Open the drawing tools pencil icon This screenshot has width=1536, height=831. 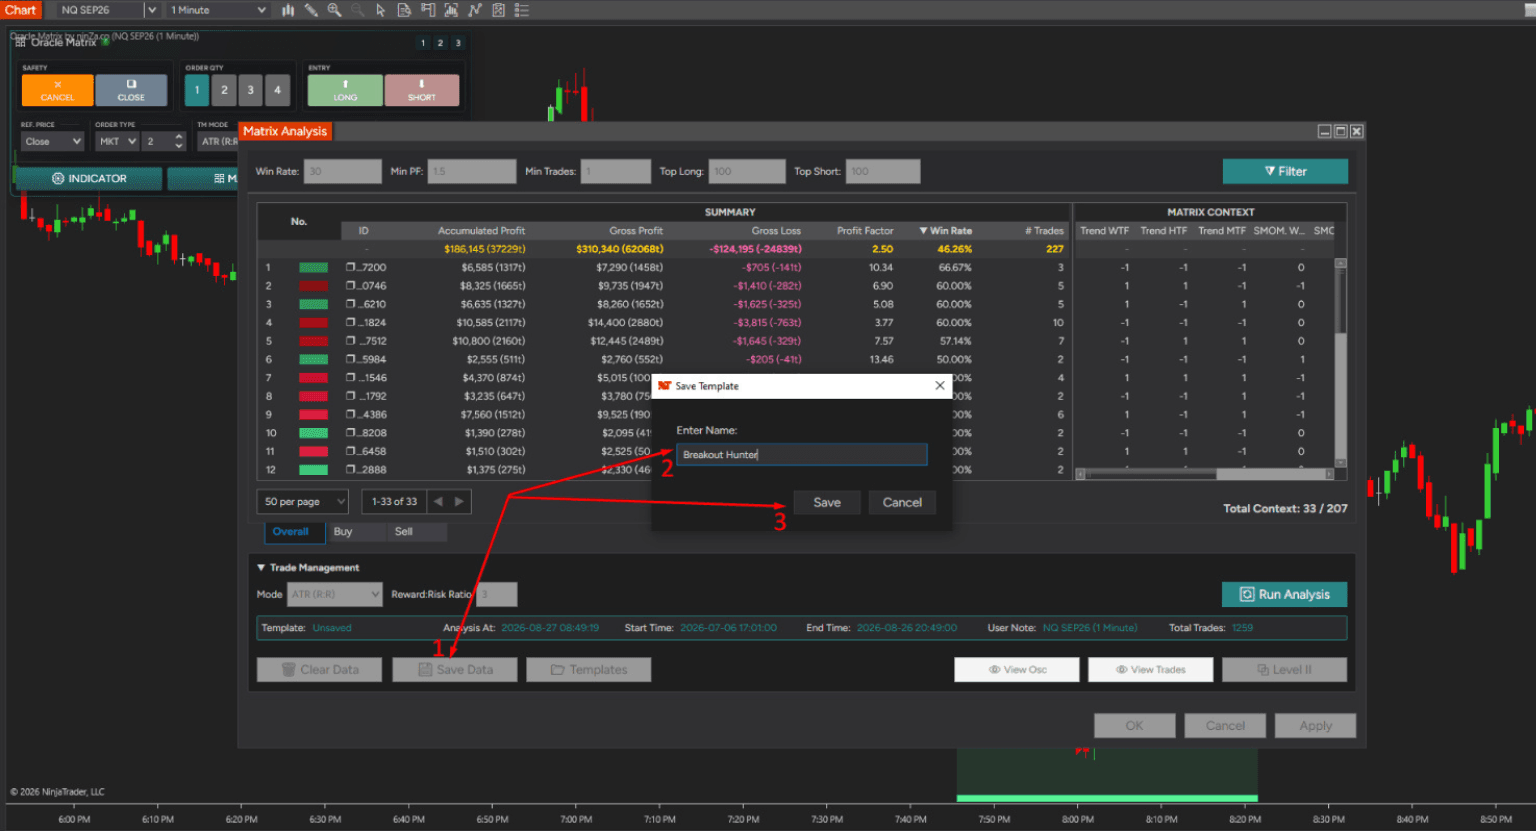click(311, 10)
